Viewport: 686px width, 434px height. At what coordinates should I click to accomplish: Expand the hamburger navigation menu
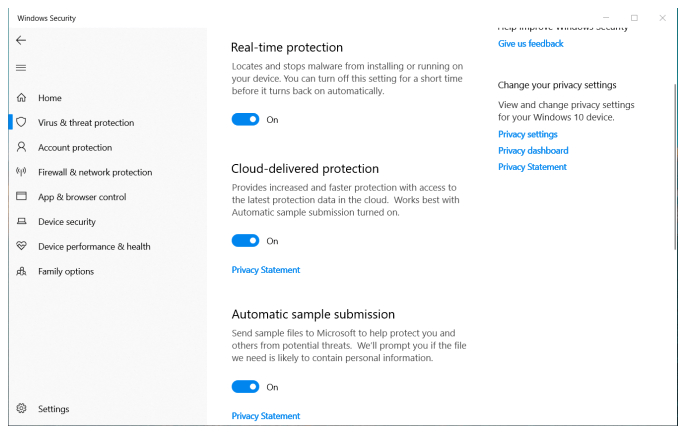click(21, 67)
